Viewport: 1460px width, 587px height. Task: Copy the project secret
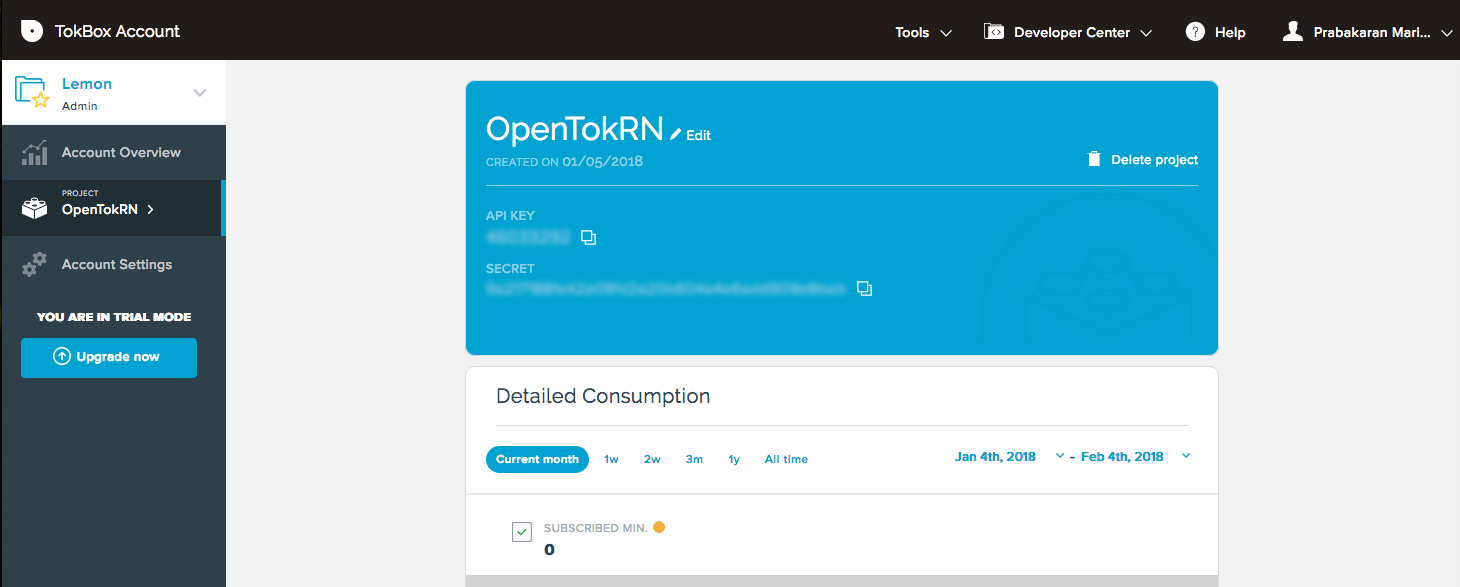pyautogui.click(x=864, y=288)
